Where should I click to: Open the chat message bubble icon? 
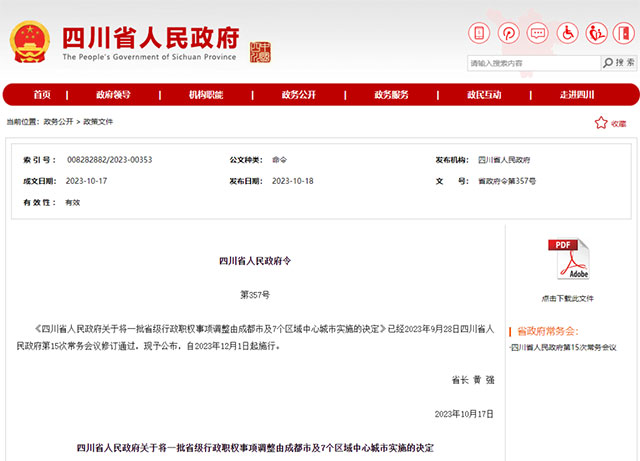[x=538, y=33]
